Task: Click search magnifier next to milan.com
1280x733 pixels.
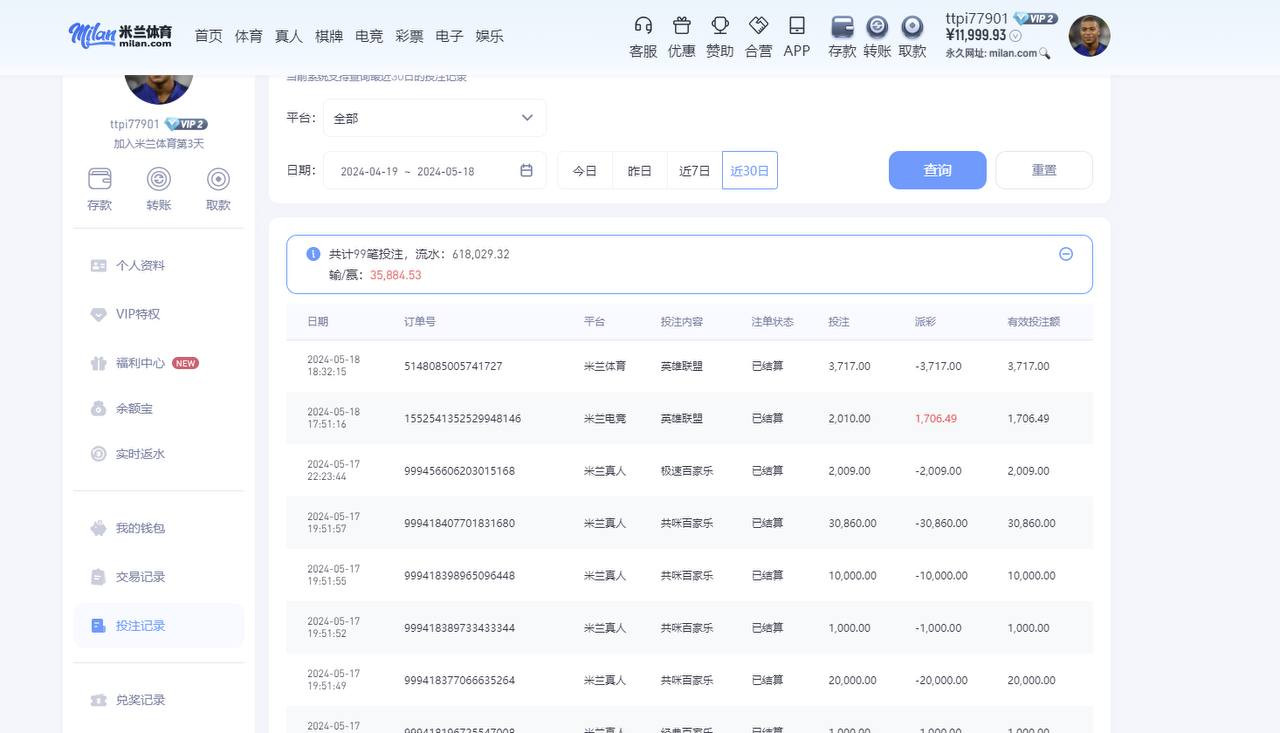Action: click(x=1045, y=54)
